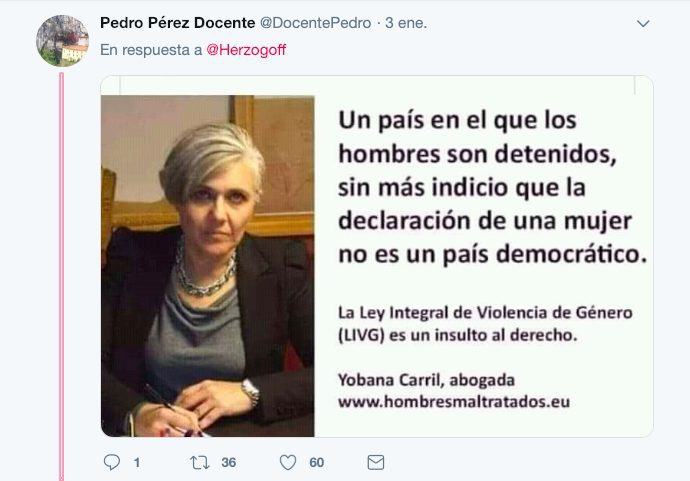Click the like count of 60

[x=317, y=463]
